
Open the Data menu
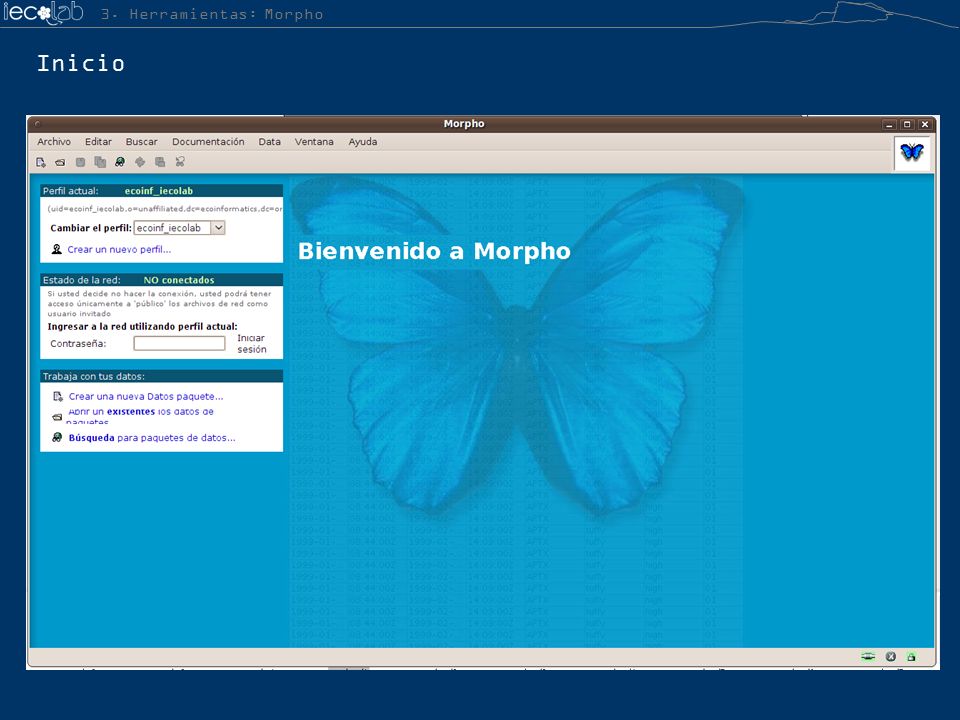[x=269, y=141]
